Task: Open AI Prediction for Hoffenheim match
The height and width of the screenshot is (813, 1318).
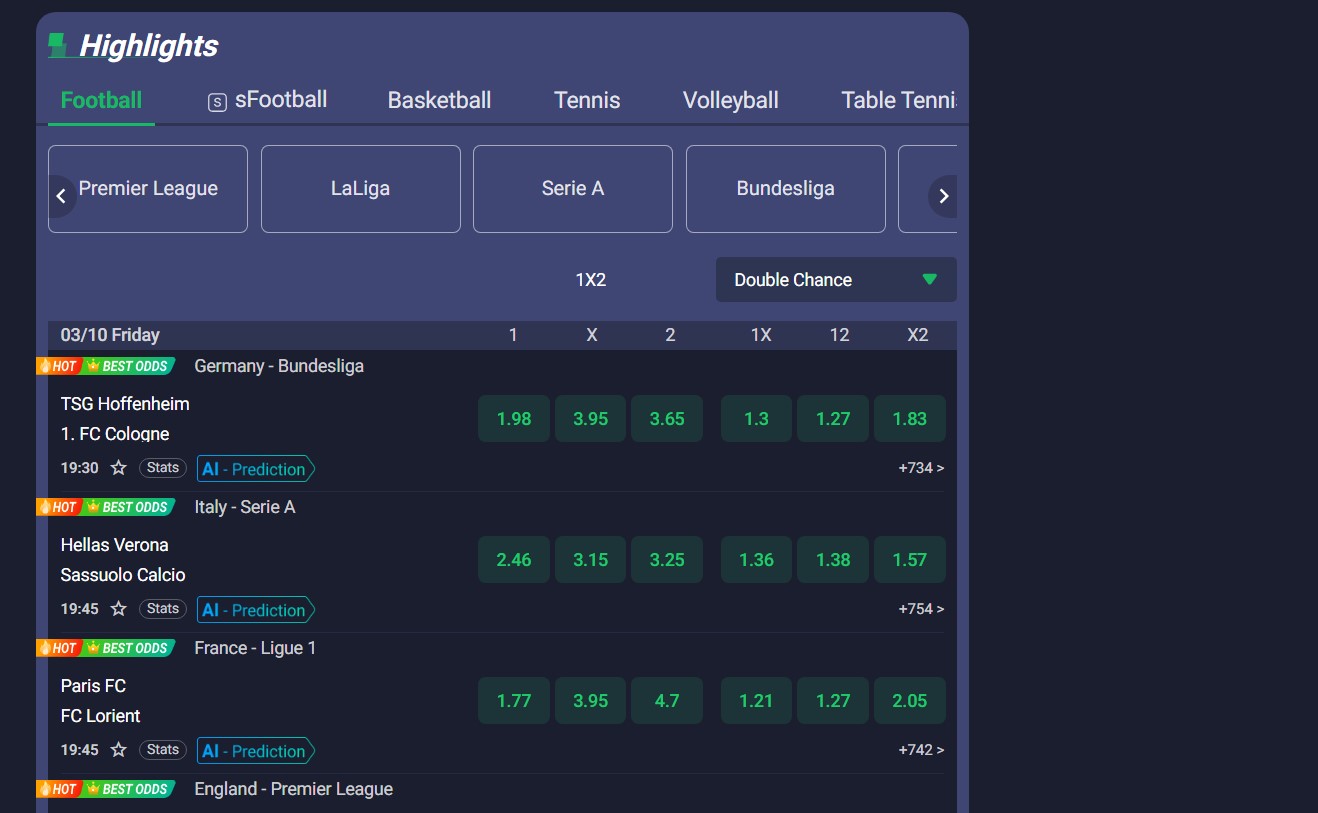Action: (x=255, y=469)
